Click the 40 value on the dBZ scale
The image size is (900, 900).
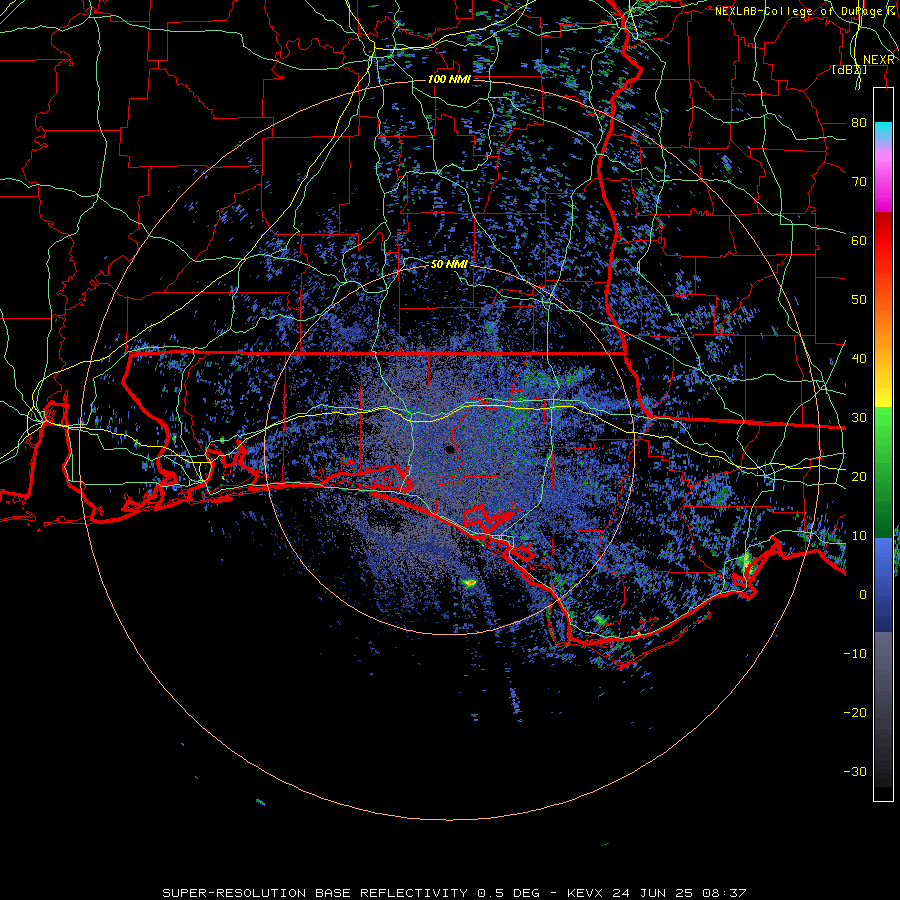[859, 359]
